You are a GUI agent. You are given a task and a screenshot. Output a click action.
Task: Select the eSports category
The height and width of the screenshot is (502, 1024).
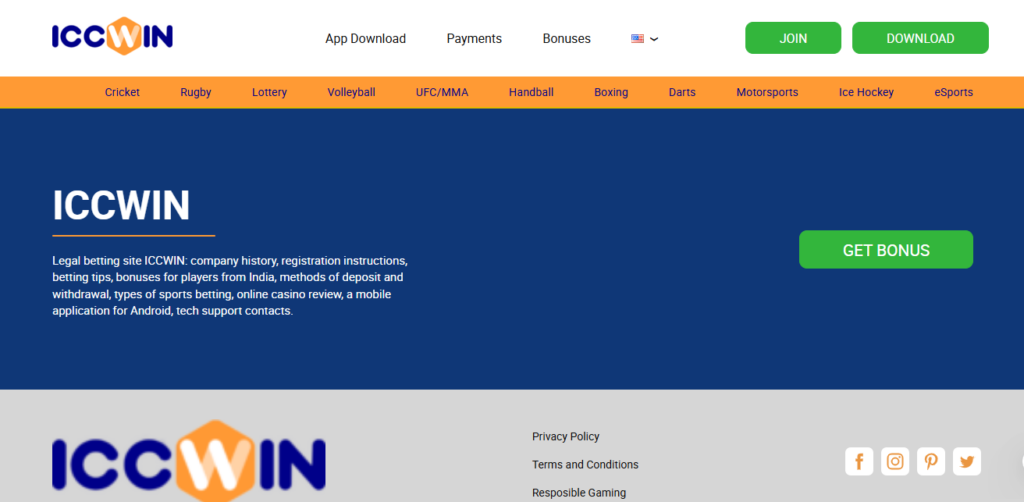coord(953,92)
